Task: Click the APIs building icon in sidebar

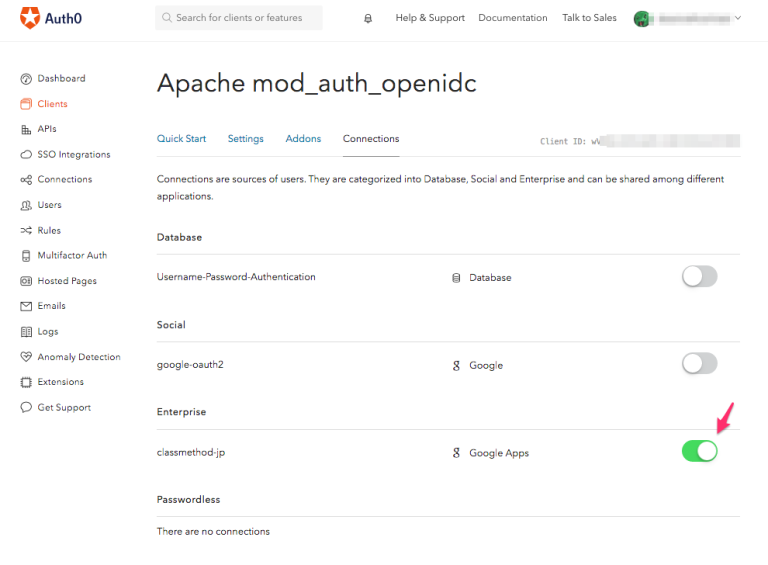Action: click(26, 129)
